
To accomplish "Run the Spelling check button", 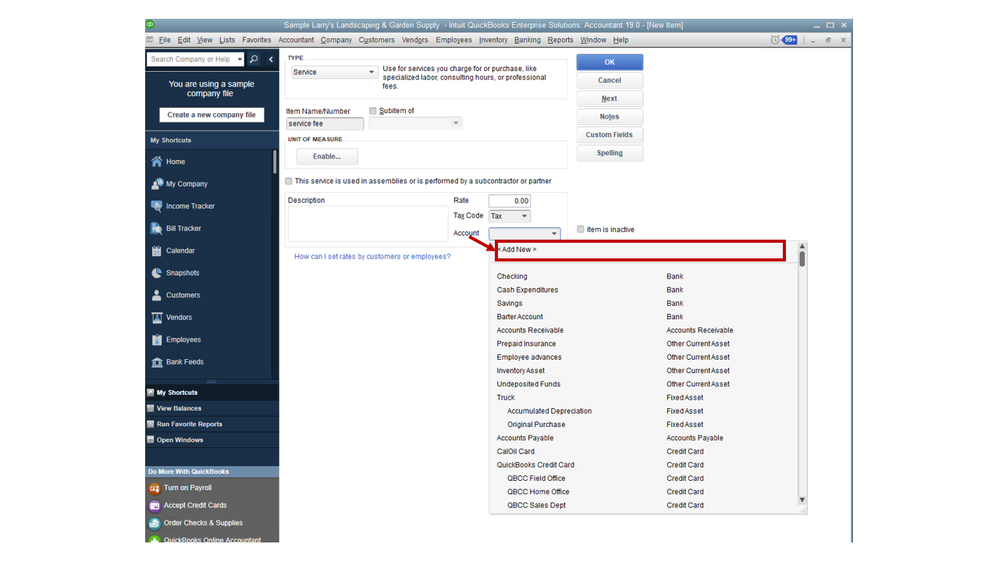I will [x=610, y=153].
